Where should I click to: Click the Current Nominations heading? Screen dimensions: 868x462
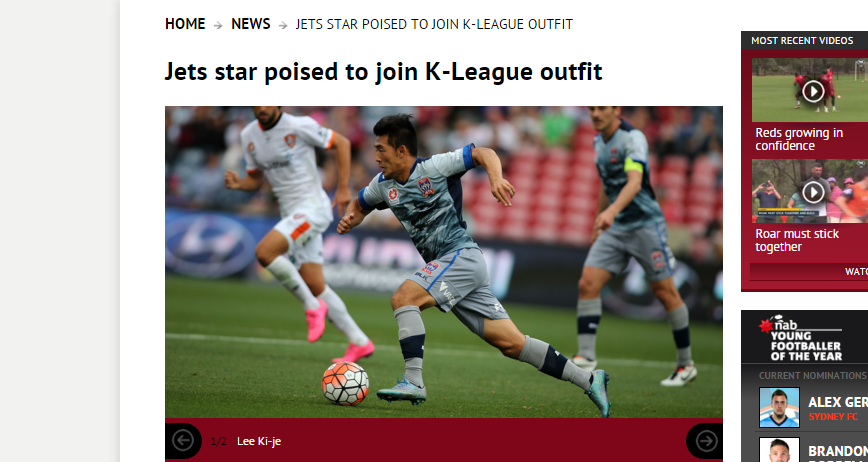[813, 376]
